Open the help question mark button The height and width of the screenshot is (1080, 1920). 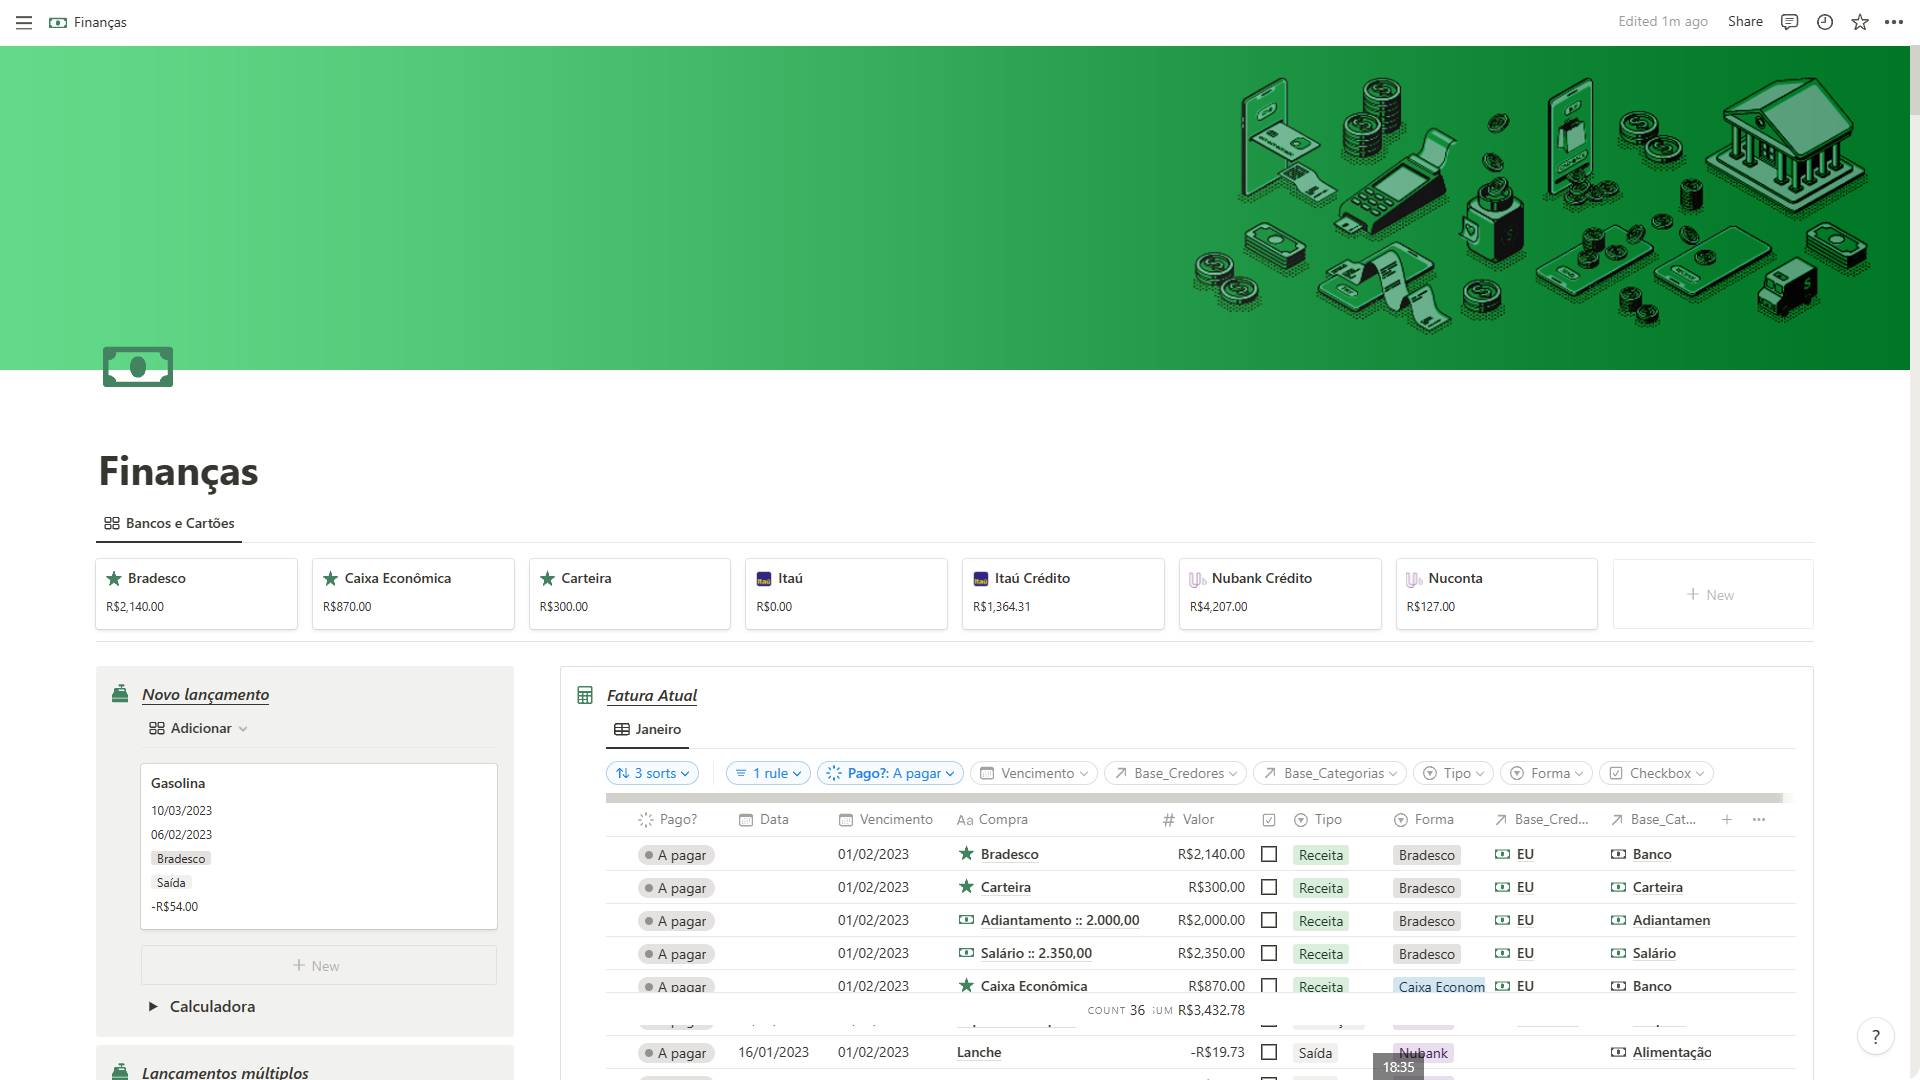click(1876, 1037)
